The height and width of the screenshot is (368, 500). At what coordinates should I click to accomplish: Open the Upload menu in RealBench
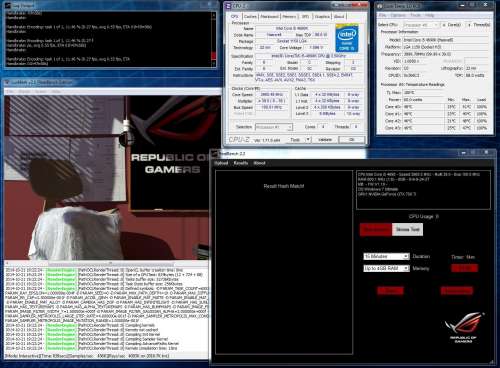click(x=221, y=163)
